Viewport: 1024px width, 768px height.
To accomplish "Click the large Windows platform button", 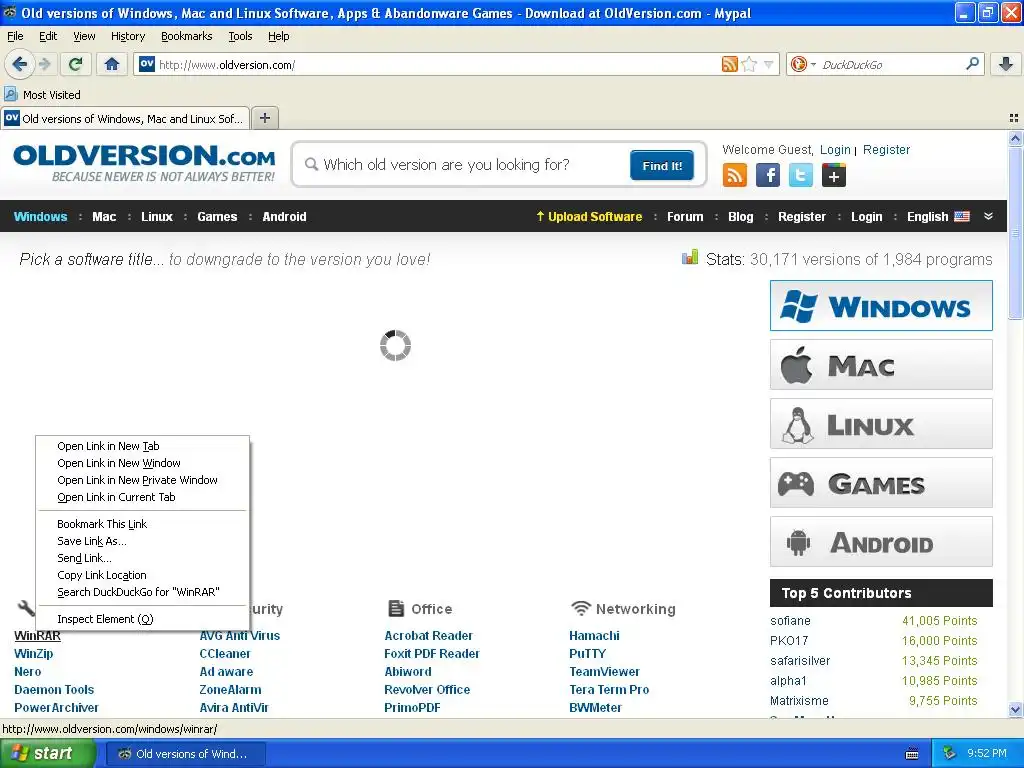I will point(881,306).
